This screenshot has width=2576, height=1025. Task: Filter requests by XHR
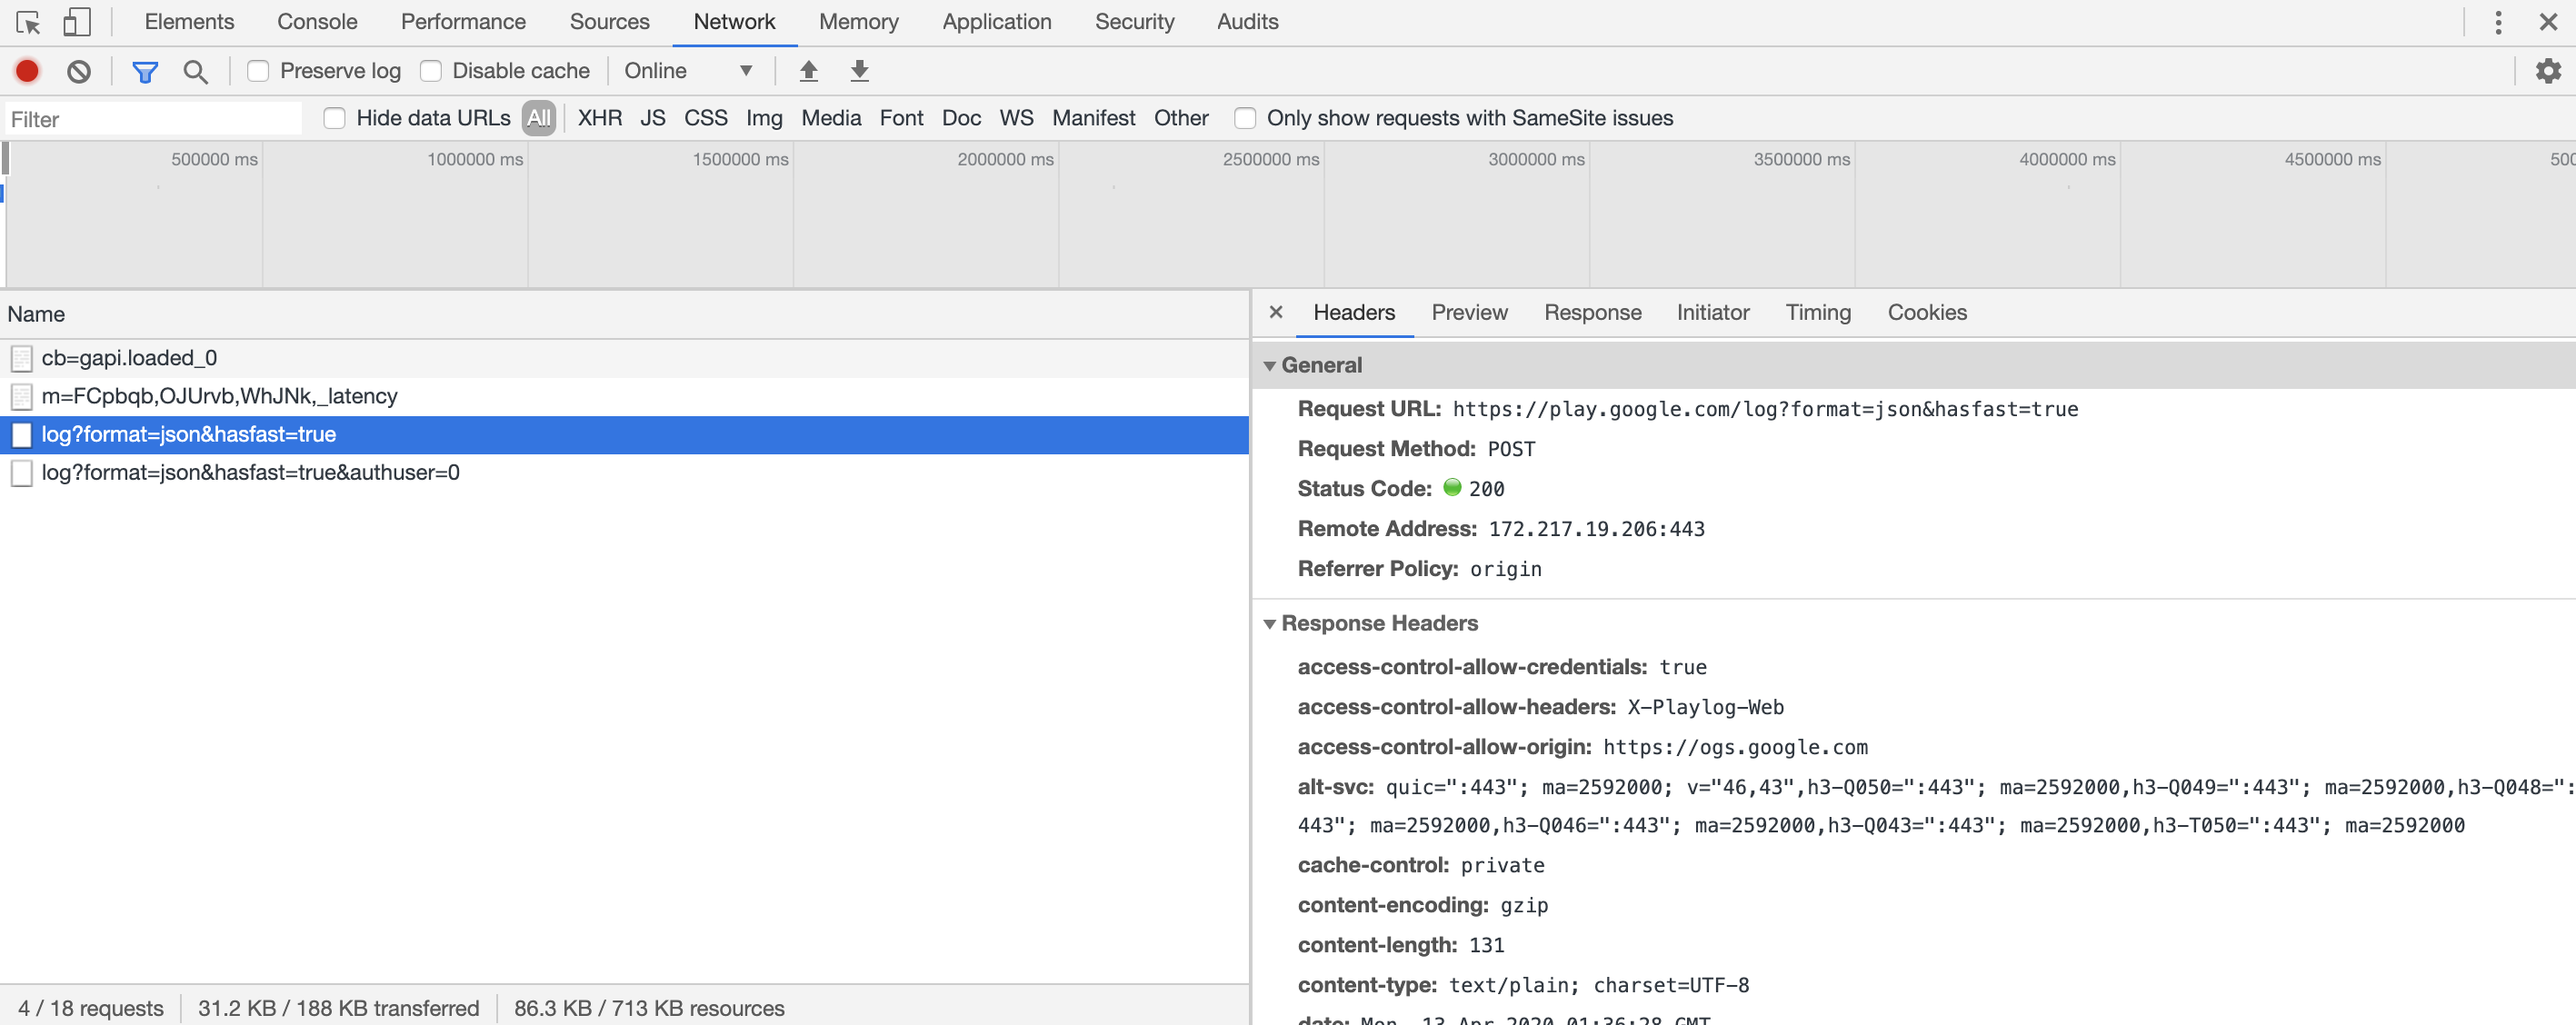(x=600, y=118)
